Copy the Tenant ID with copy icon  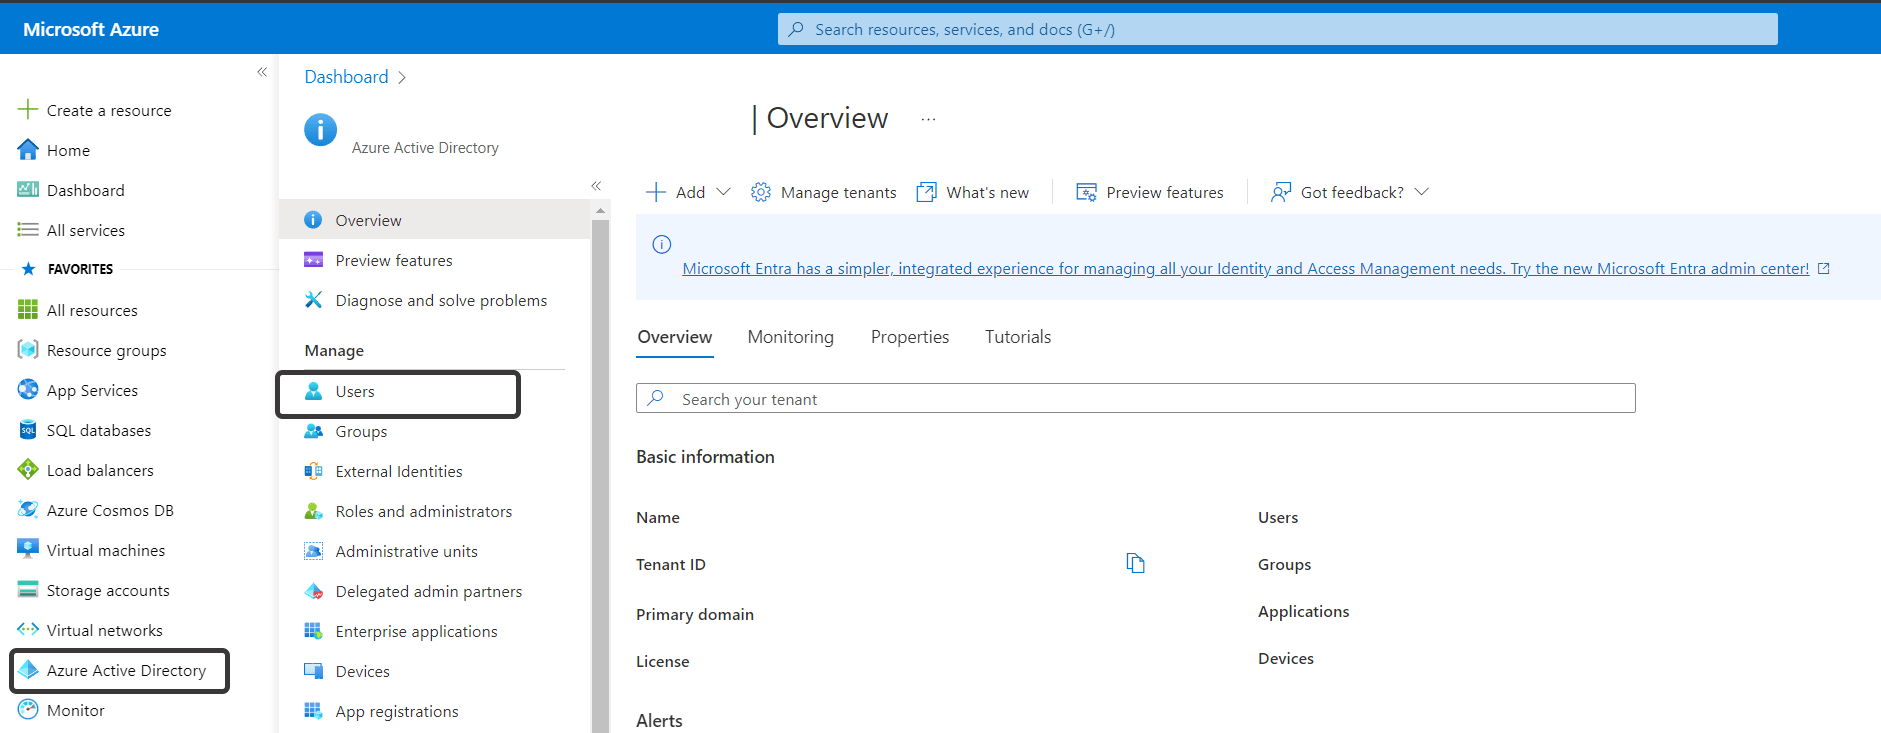tap(1135, 563)
